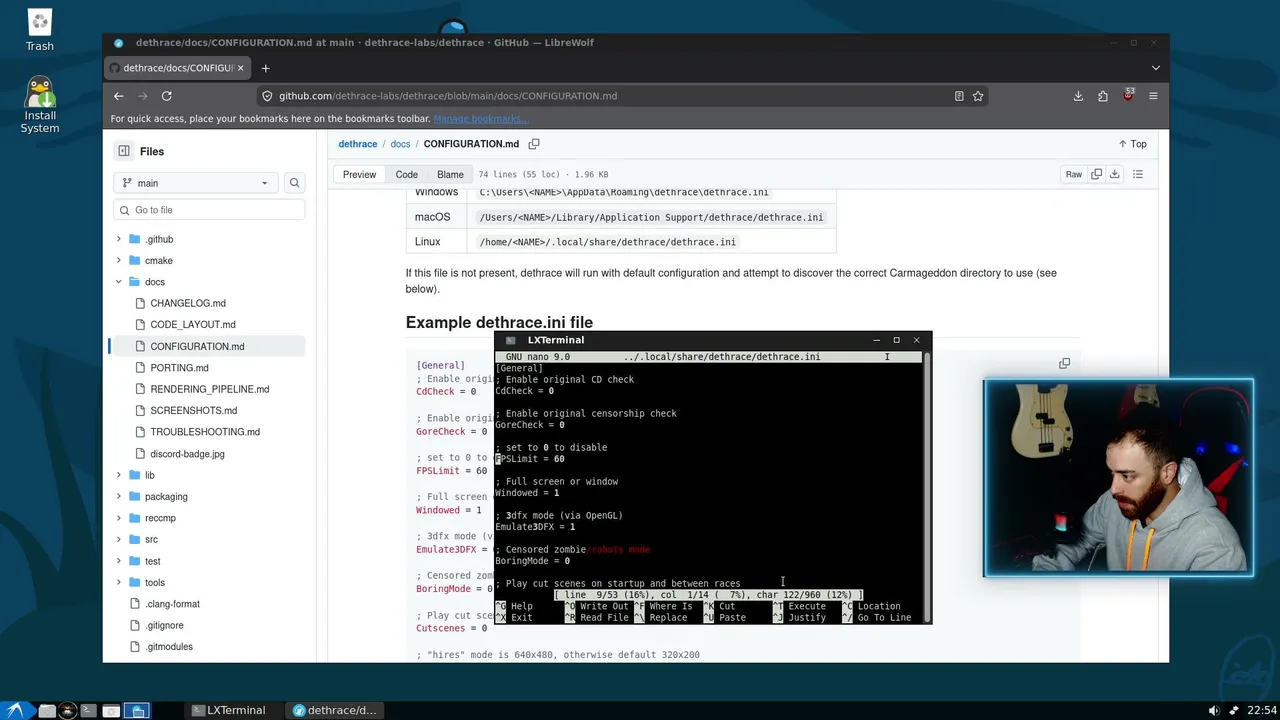
Task: Copy the file path beside CONFIGURATION.md breadcrumb
Action: [x=534, y=144]
